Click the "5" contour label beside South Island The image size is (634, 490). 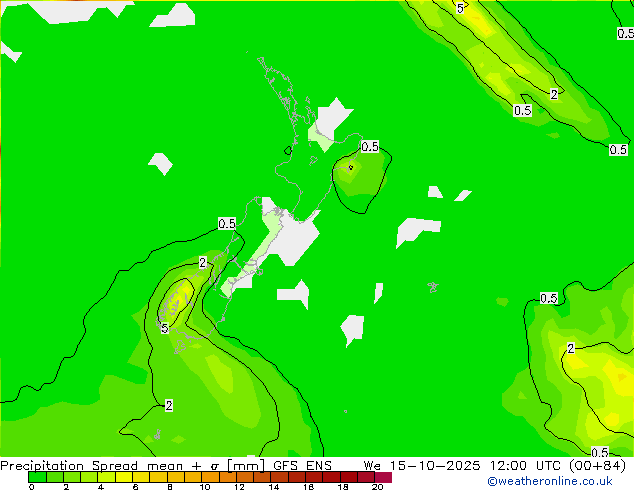tap(164, 328)
